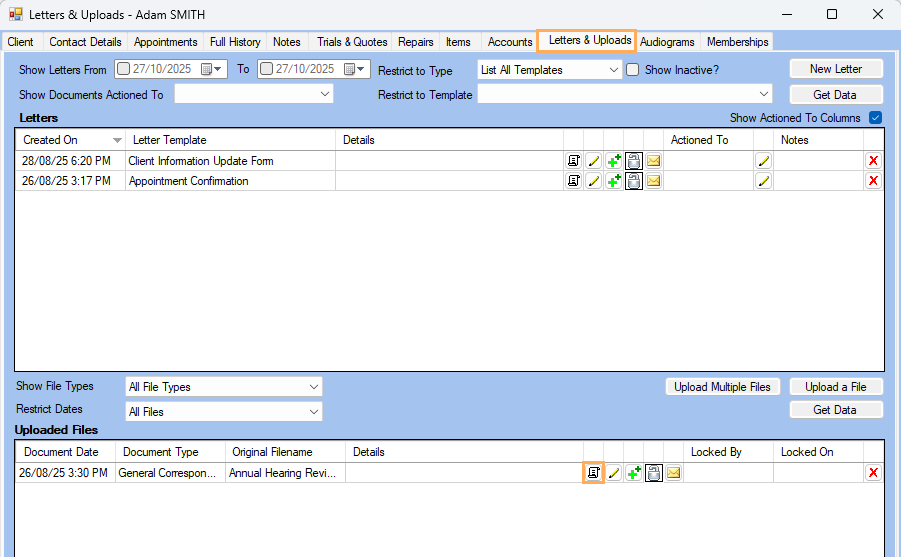Open the Trials & Quotes tab
The width and height of the screenshot is (902, 558).
pyautogui.click(x=352, y=42)
